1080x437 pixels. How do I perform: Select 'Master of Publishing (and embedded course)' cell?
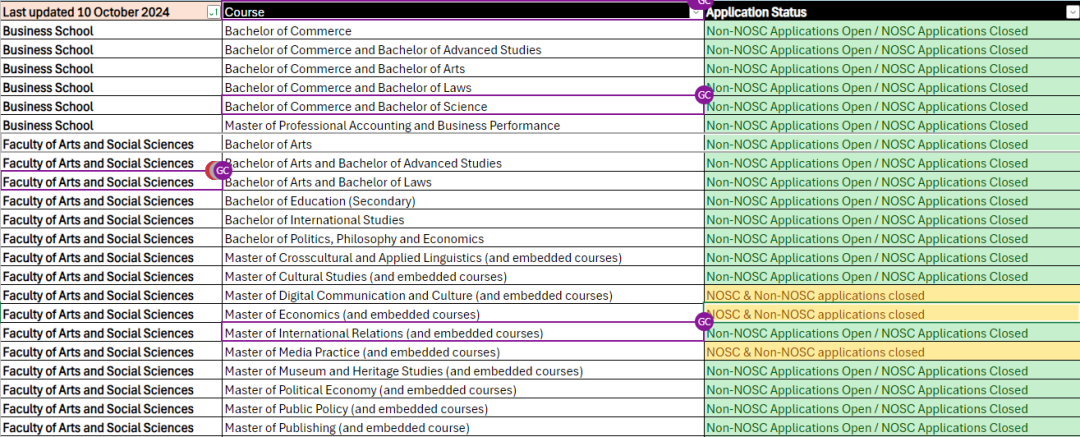[463, 427]
